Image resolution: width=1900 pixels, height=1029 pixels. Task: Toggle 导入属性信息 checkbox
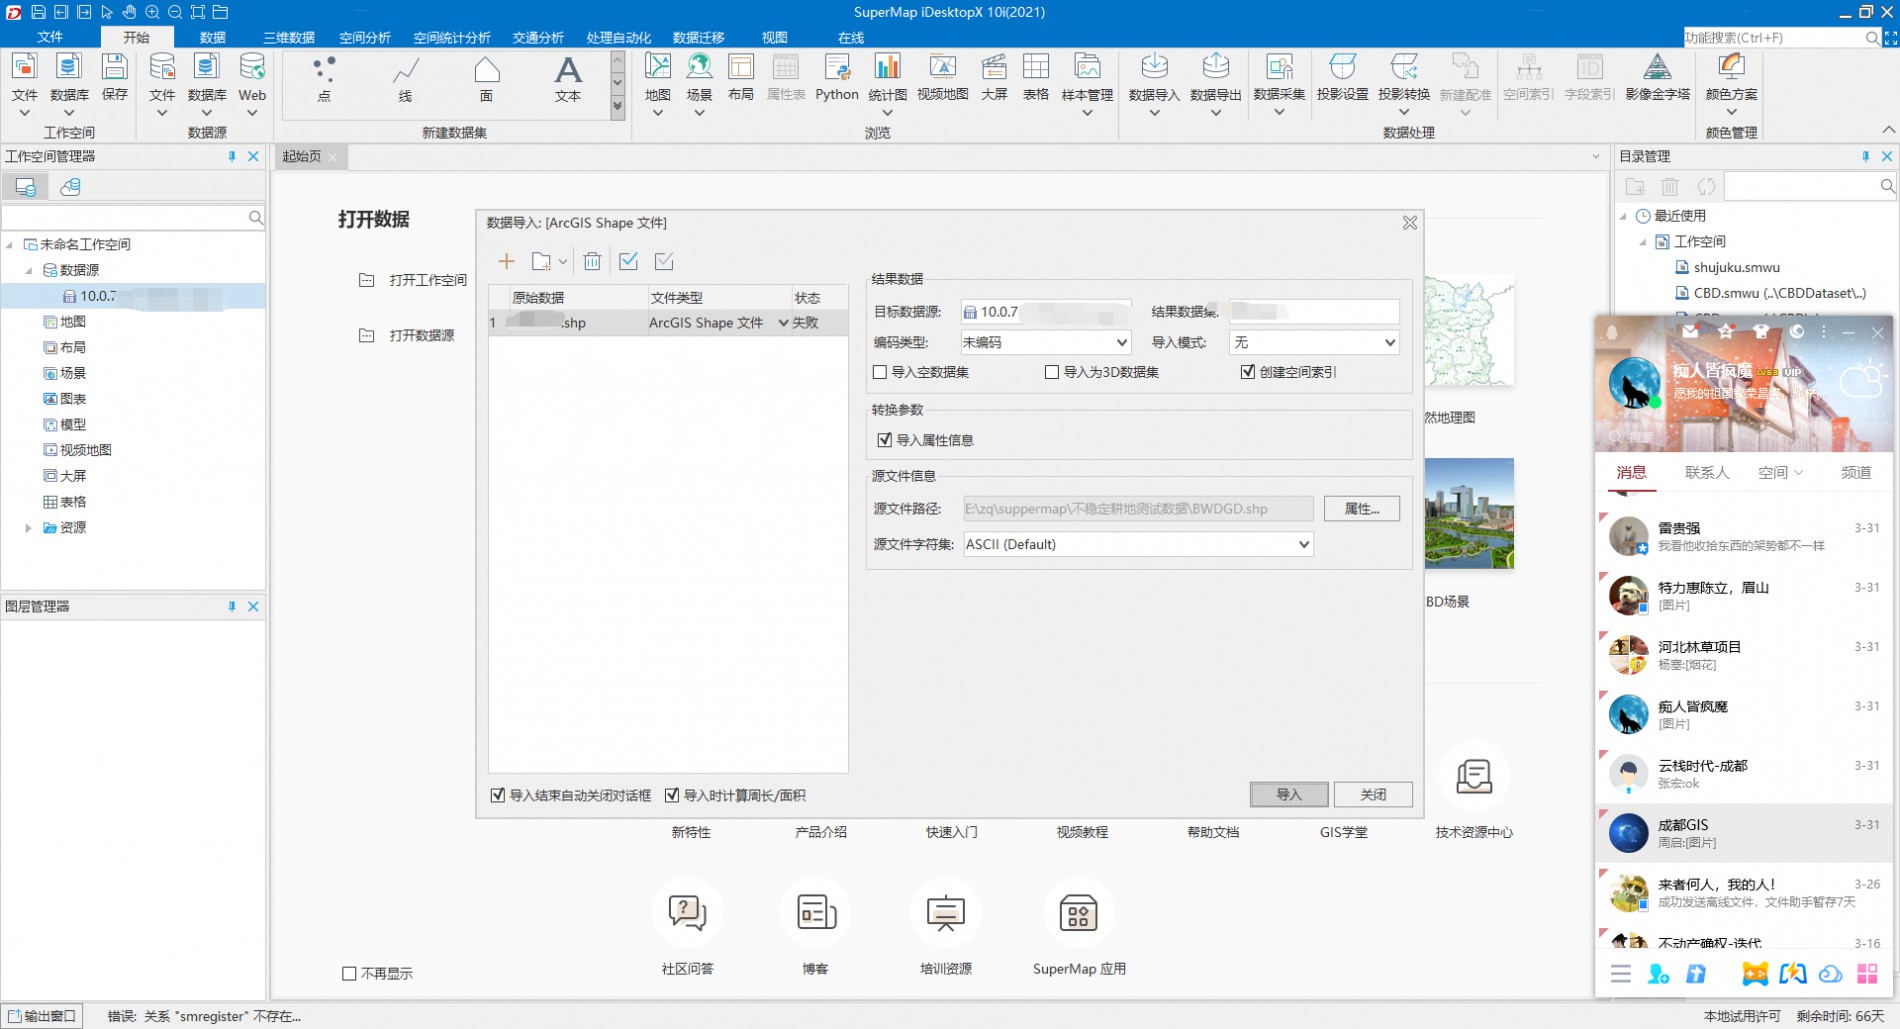[884, 440]
